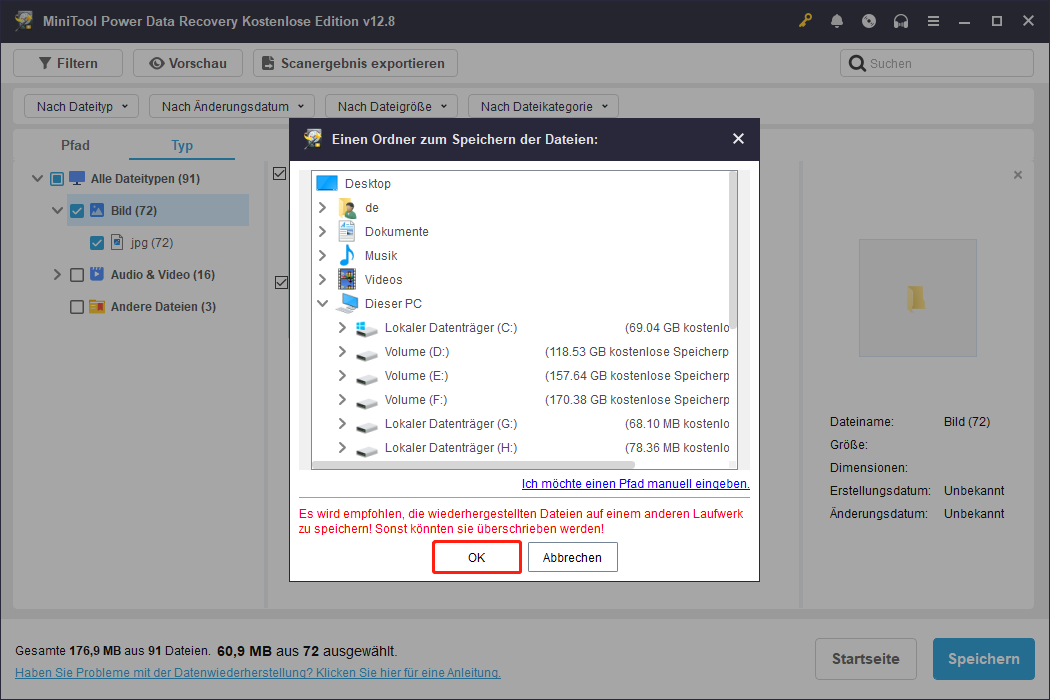This screenshot has width=1050, height=700.
Task: Open the hamburger menu in the title bar
Action: pos(933,20)
